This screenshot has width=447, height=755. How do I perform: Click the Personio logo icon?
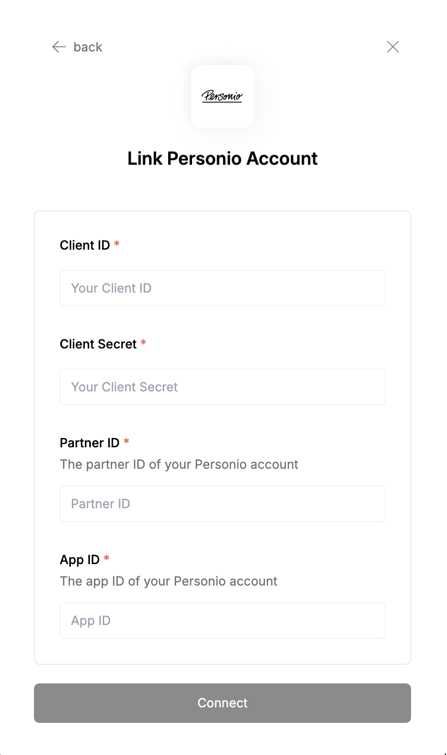tap(222, 96)
